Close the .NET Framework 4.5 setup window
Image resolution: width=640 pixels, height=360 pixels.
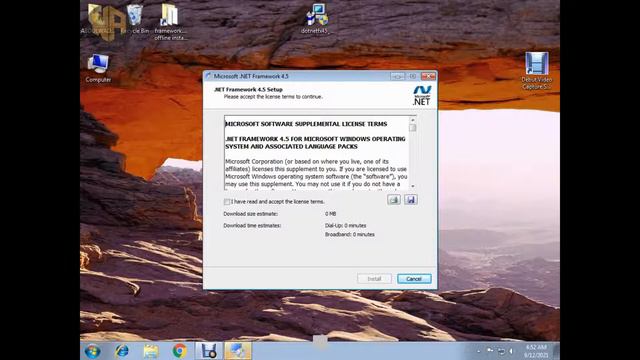428,76
